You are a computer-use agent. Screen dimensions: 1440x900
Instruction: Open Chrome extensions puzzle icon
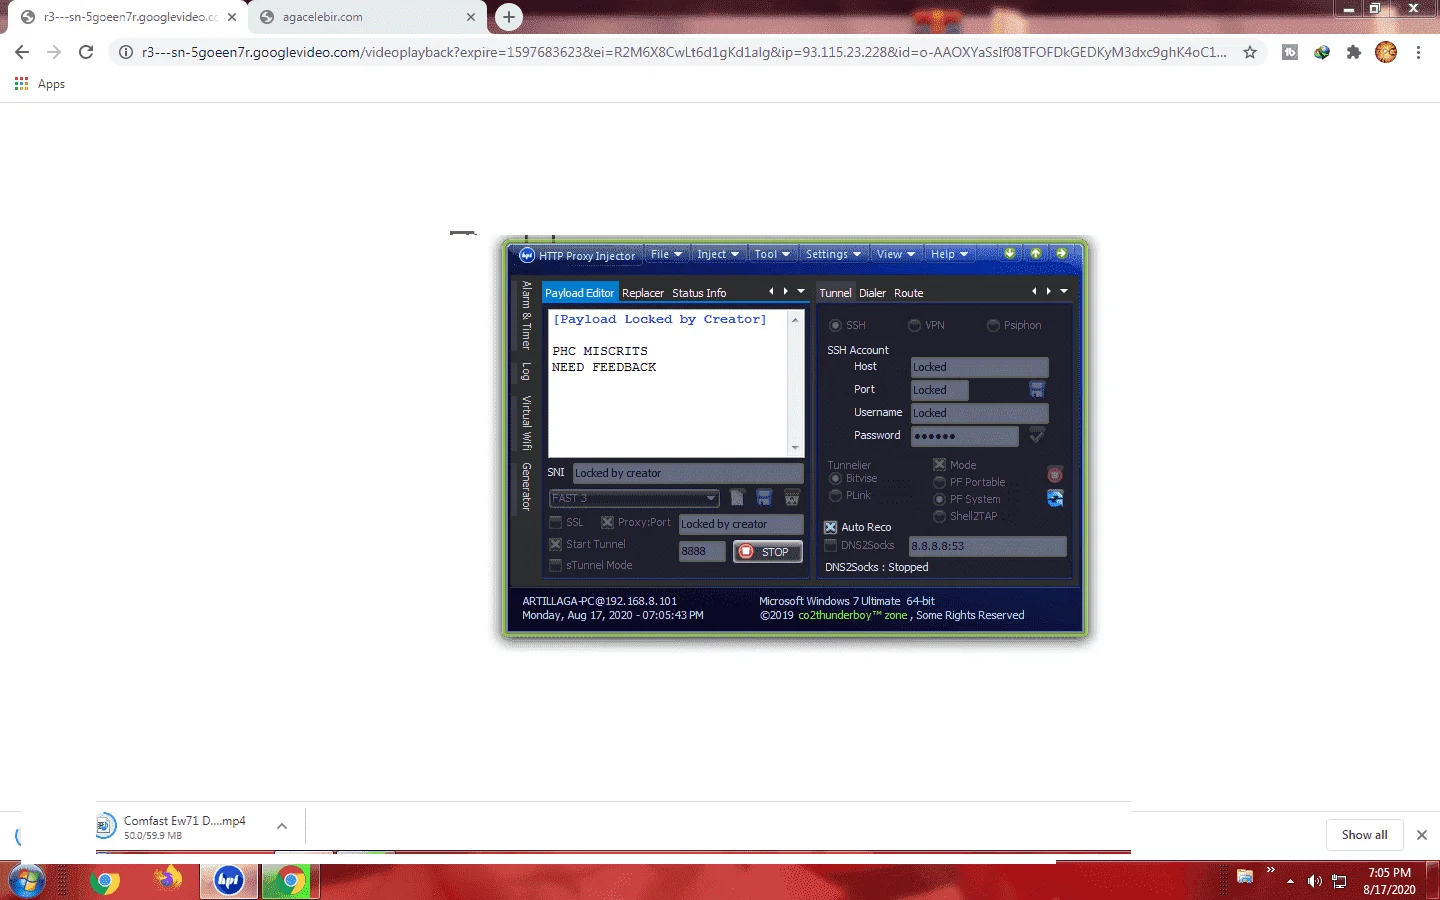(x=1354, y=52)
